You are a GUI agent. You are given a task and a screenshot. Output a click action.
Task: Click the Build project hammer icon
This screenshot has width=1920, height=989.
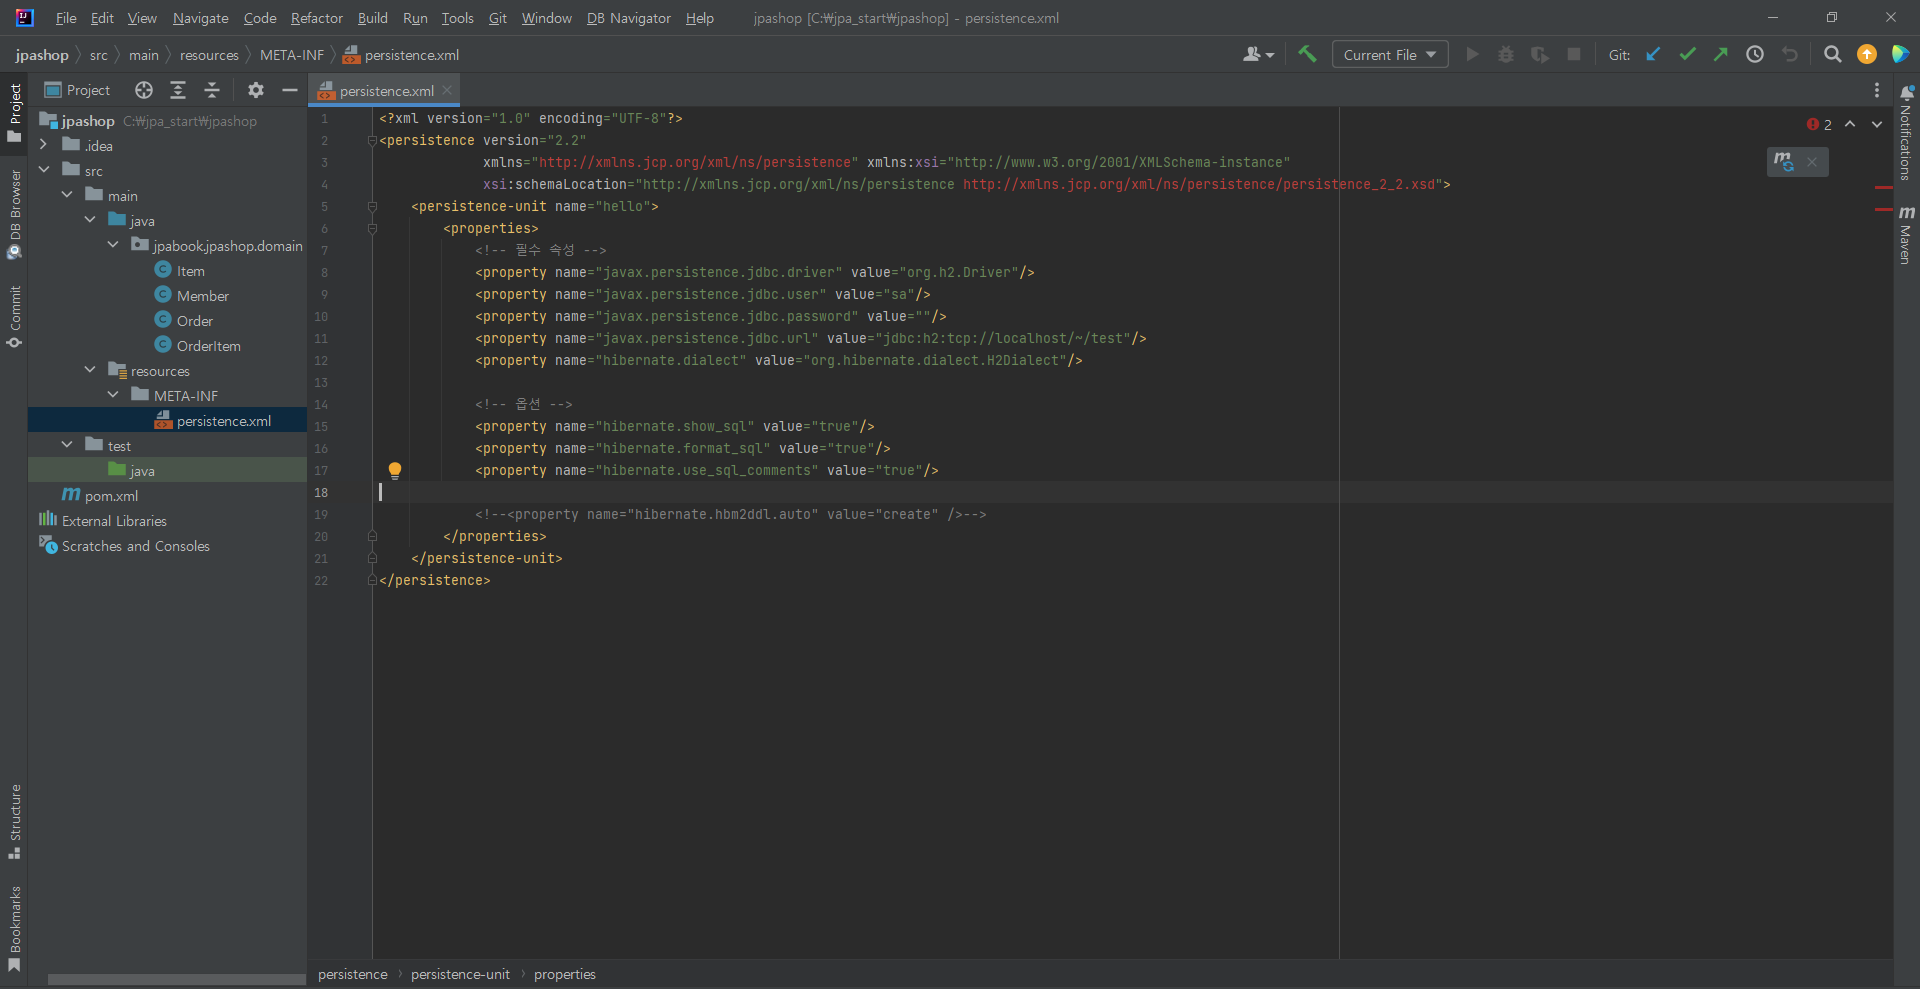[x=1307, y=54]
